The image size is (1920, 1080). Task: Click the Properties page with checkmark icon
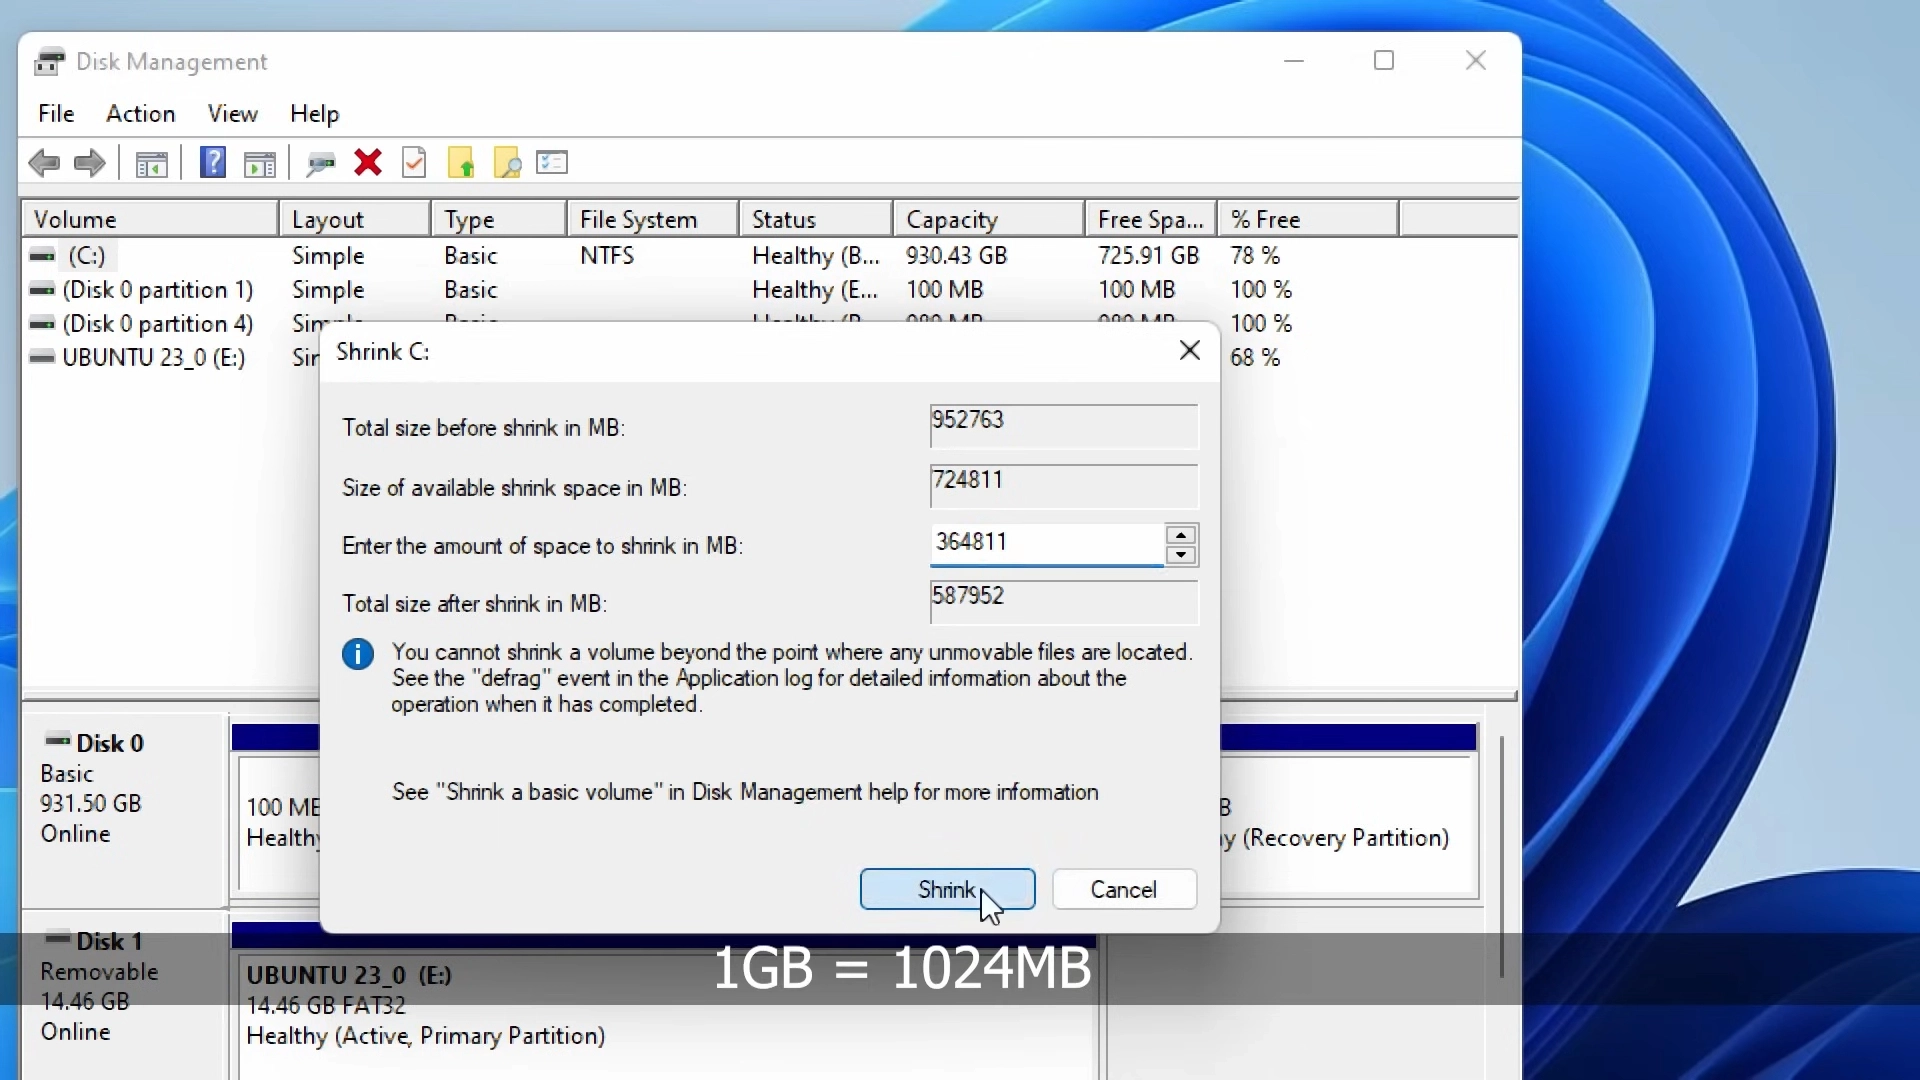pyautogui.click(x=414, y=162)
